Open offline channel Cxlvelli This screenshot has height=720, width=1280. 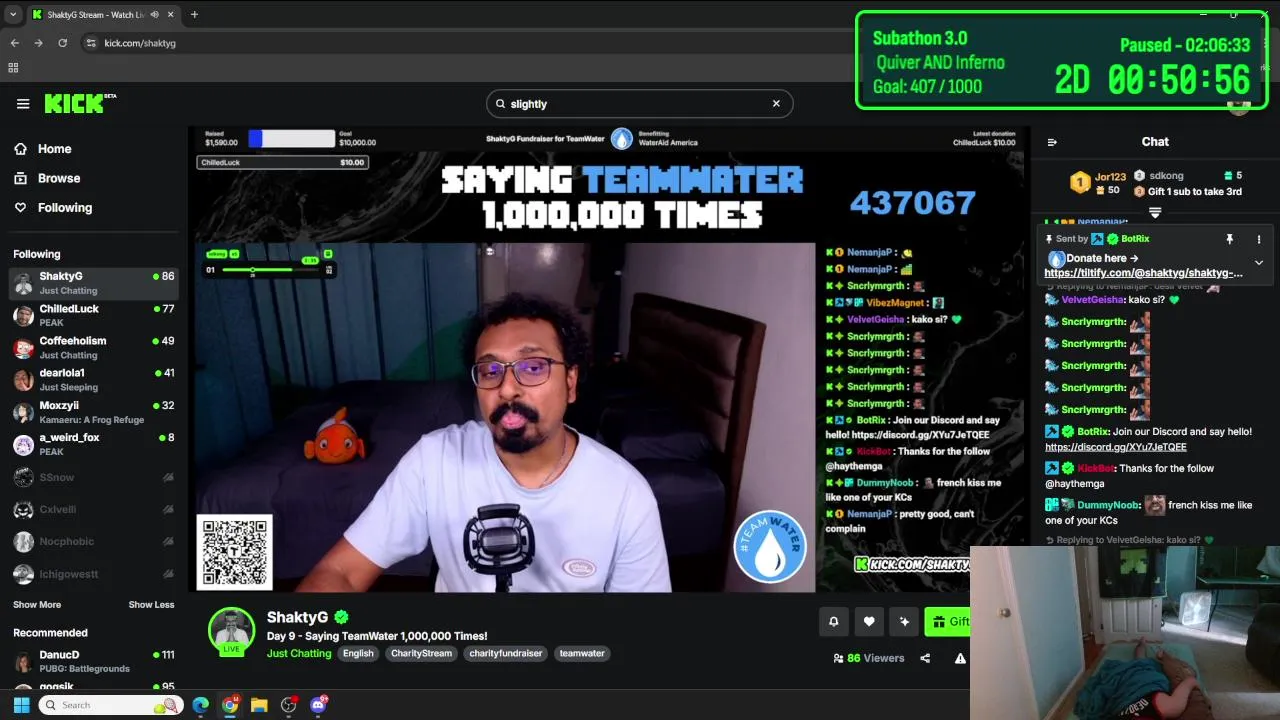(x=94, y=510)
